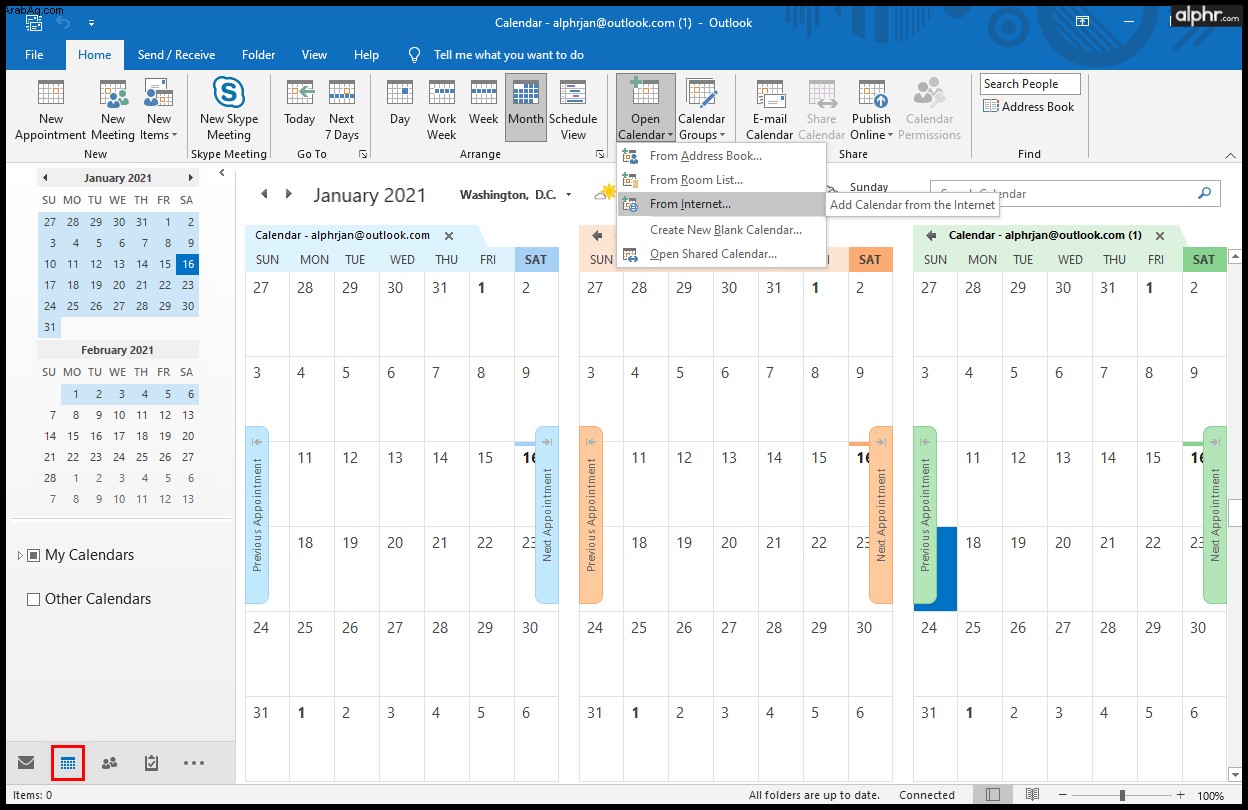Click the Search People field
This screenshot has width=1248, height=810.
1030,84
